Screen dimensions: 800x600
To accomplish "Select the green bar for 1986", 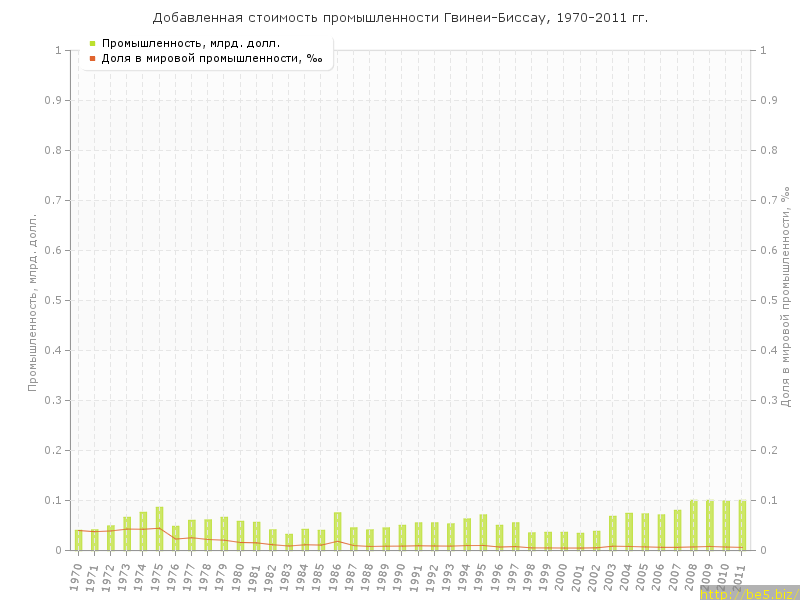I will (338, 531).
